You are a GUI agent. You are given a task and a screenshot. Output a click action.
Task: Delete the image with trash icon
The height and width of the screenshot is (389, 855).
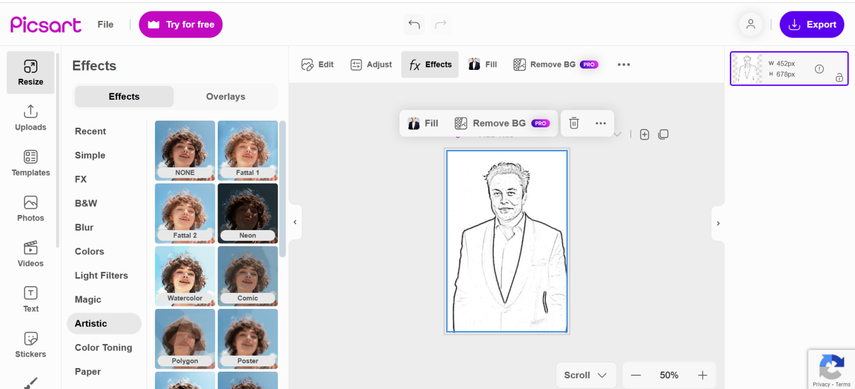click(x=574, y=123)
